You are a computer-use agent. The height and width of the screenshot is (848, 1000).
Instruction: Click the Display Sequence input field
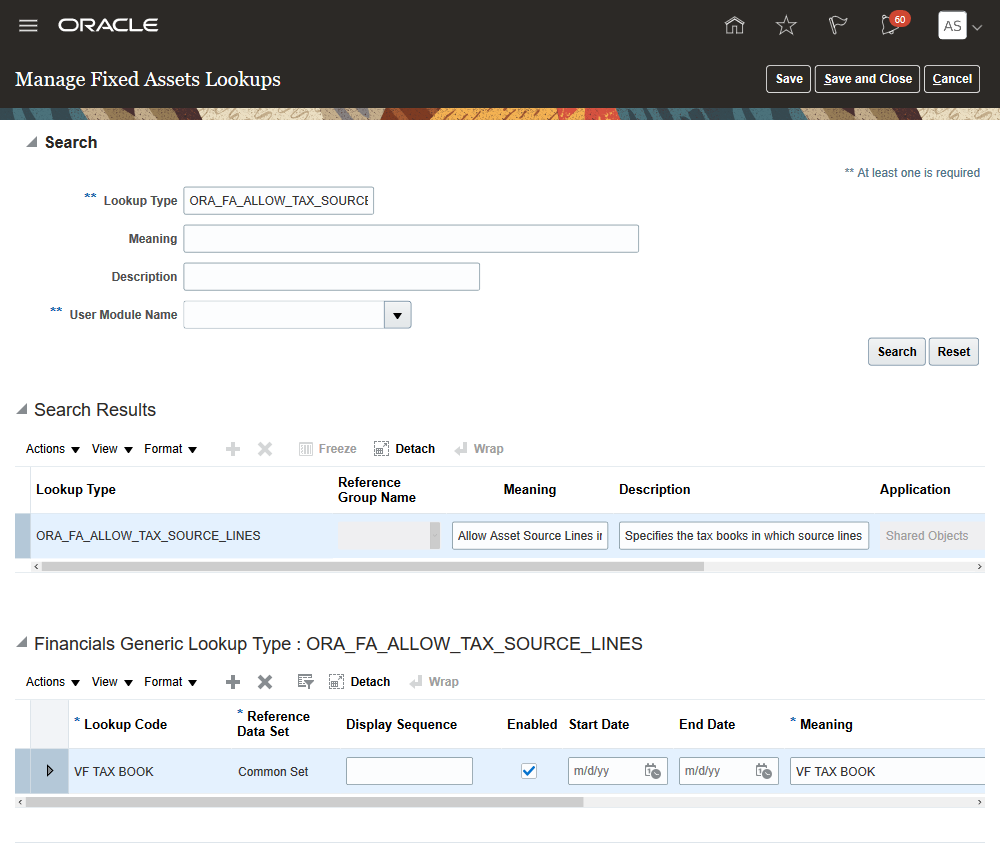point(409,771)
